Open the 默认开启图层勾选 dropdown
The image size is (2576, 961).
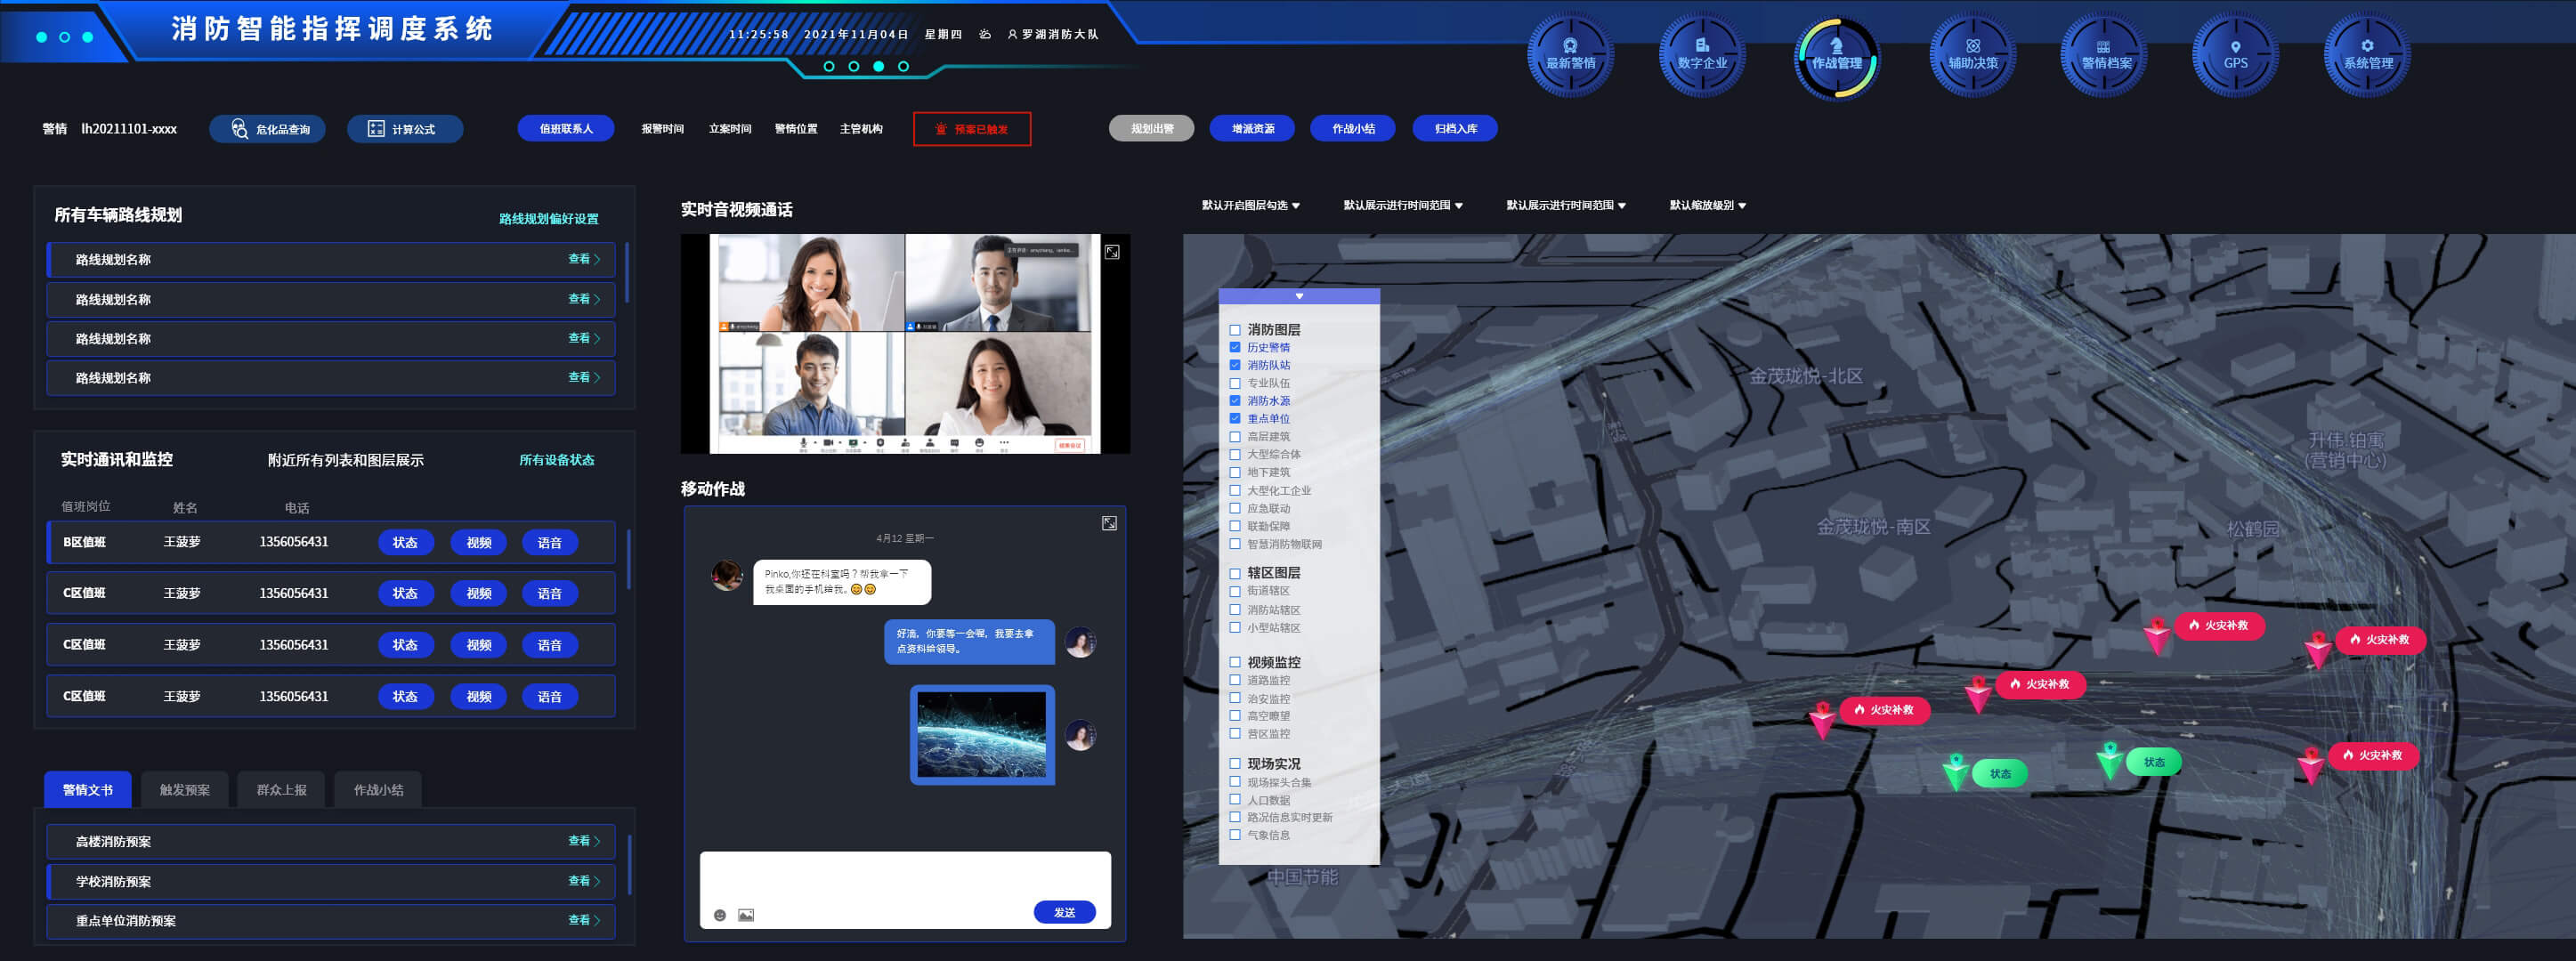[1250, 205]
